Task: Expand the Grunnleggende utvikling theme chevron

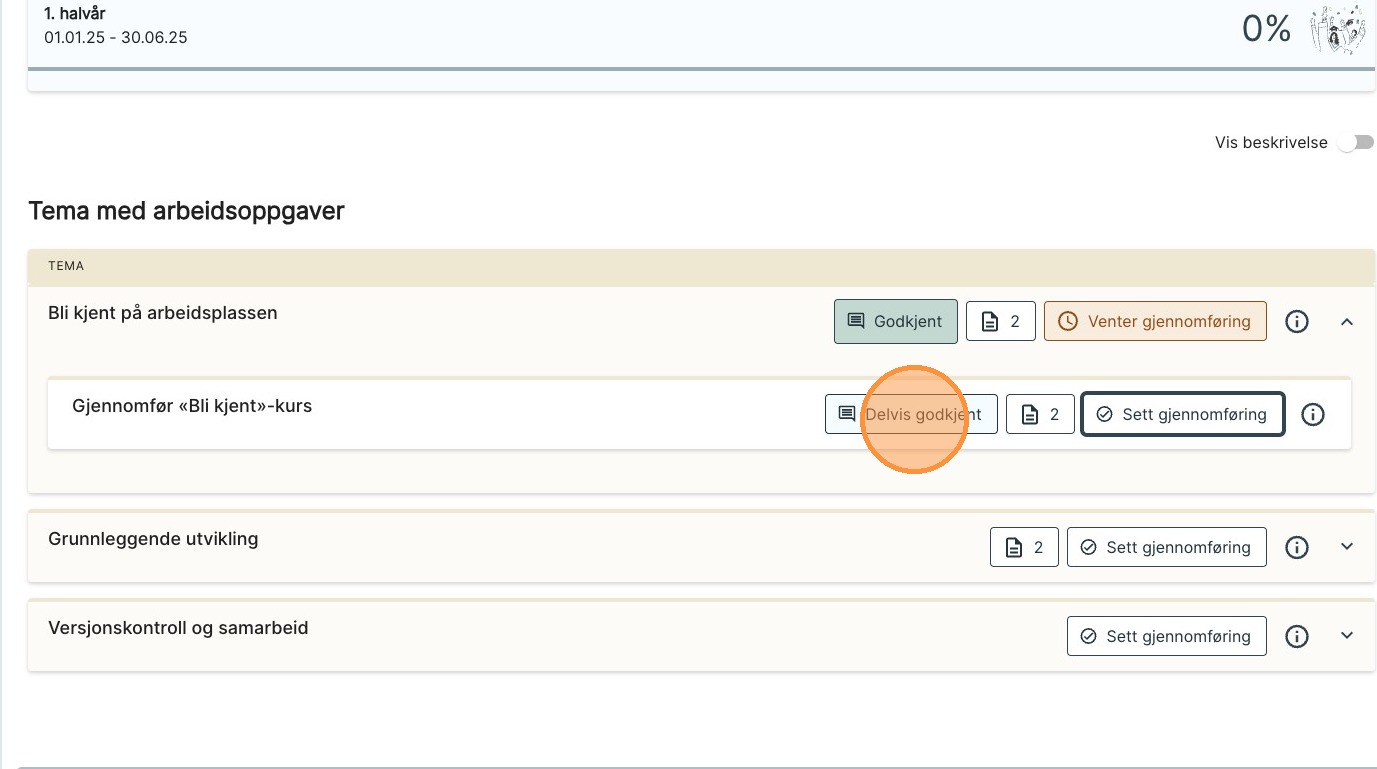Action: 1346,547
